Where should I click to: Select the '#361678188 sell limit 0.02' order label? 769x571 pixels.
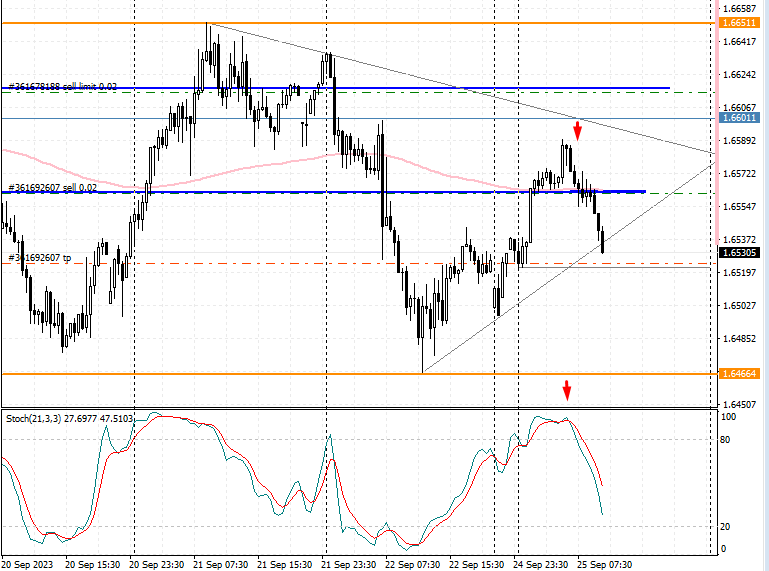(x=63, y=86)
